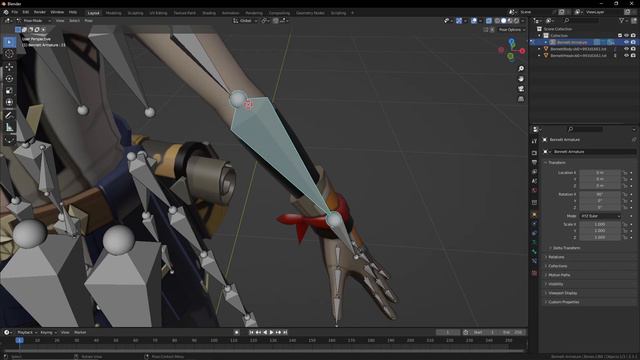Activate the Rotate tool

9,79
